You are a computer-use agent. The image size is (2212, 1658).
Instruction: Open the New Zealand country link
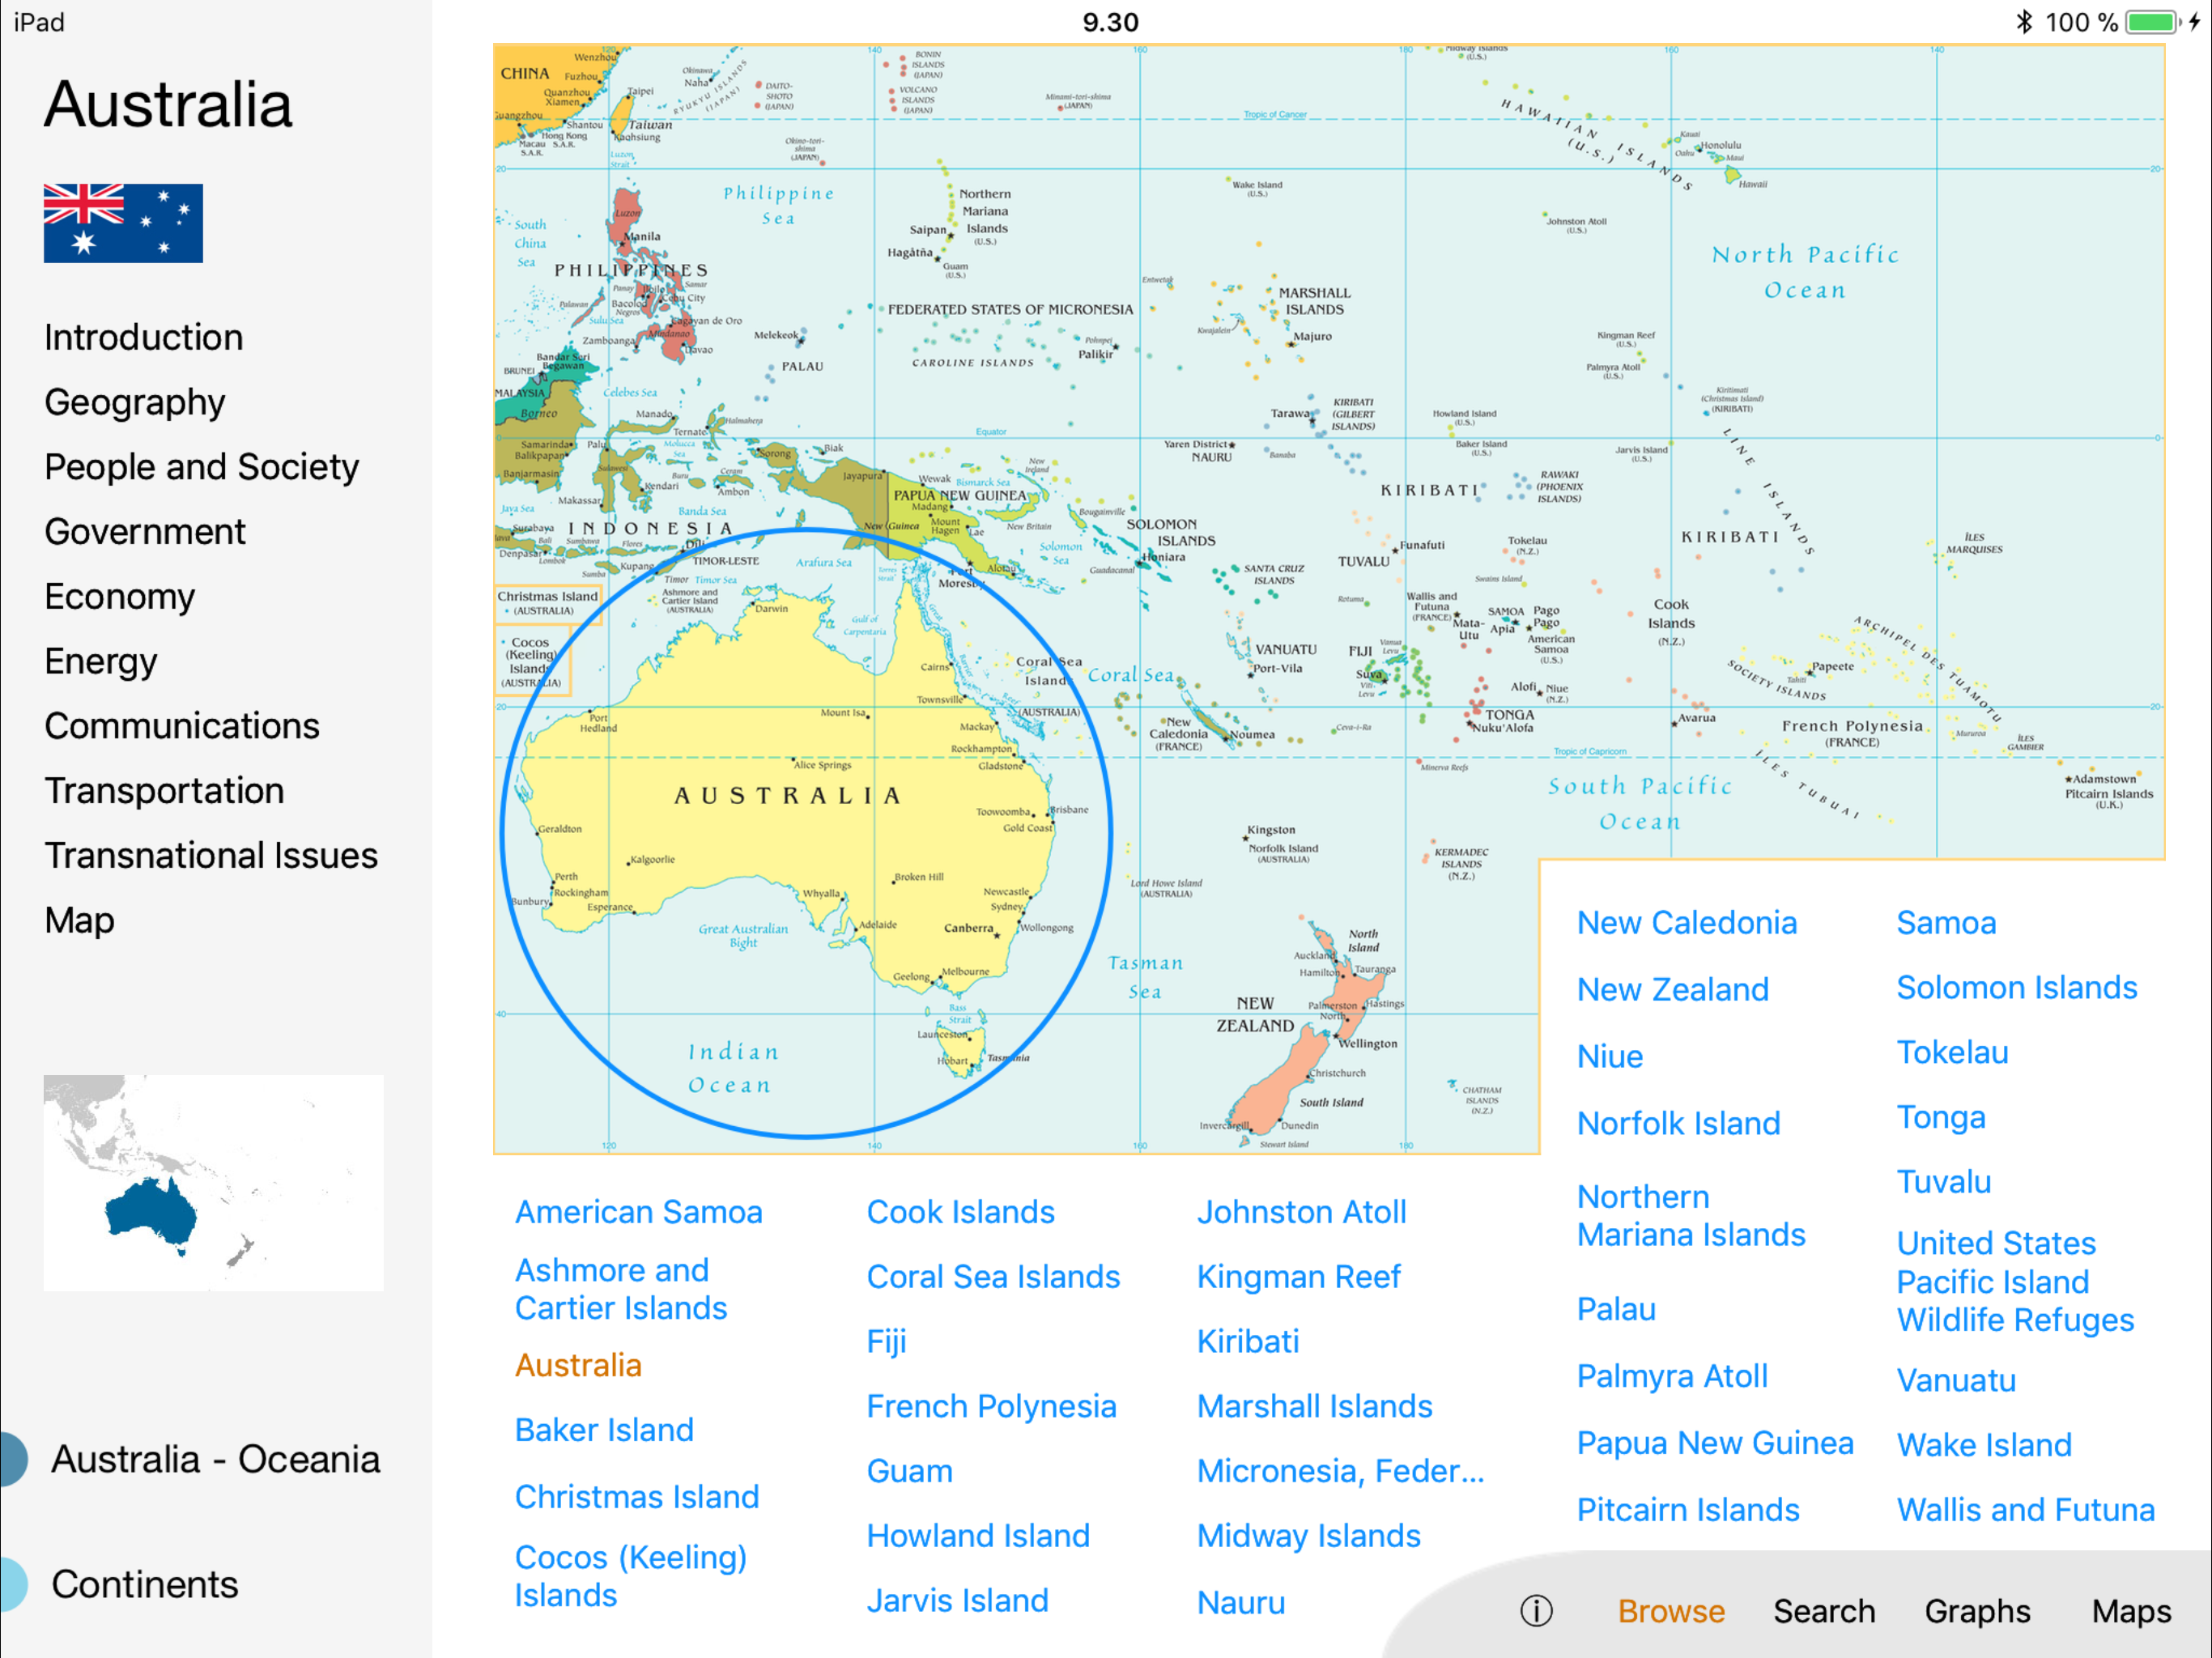click(x=1672, y=989)
